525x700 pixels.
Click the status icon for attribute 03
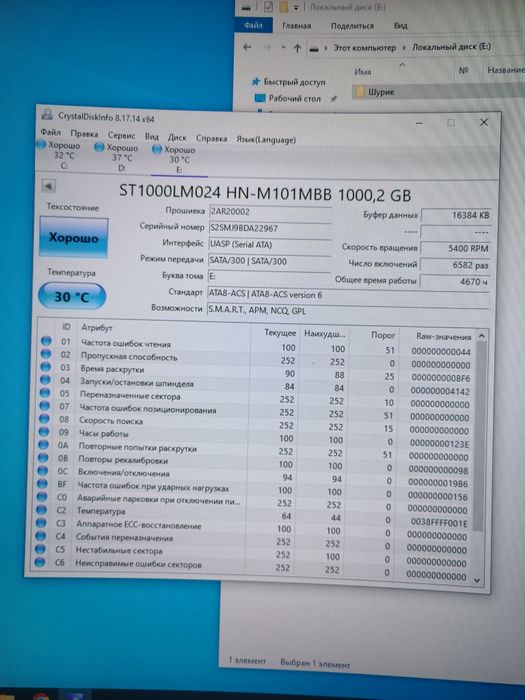pyautogui.click(x=45, y=367)
